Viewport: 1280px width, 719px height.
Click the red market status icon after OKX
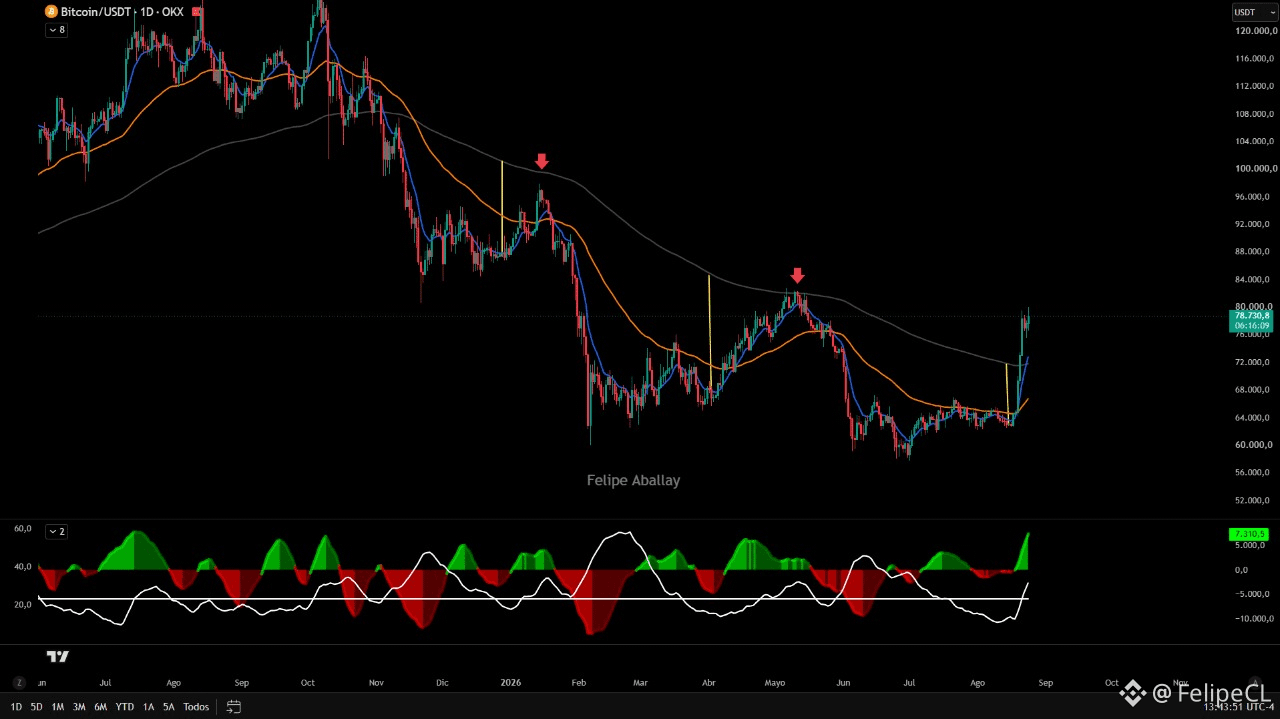coord(197,12)
